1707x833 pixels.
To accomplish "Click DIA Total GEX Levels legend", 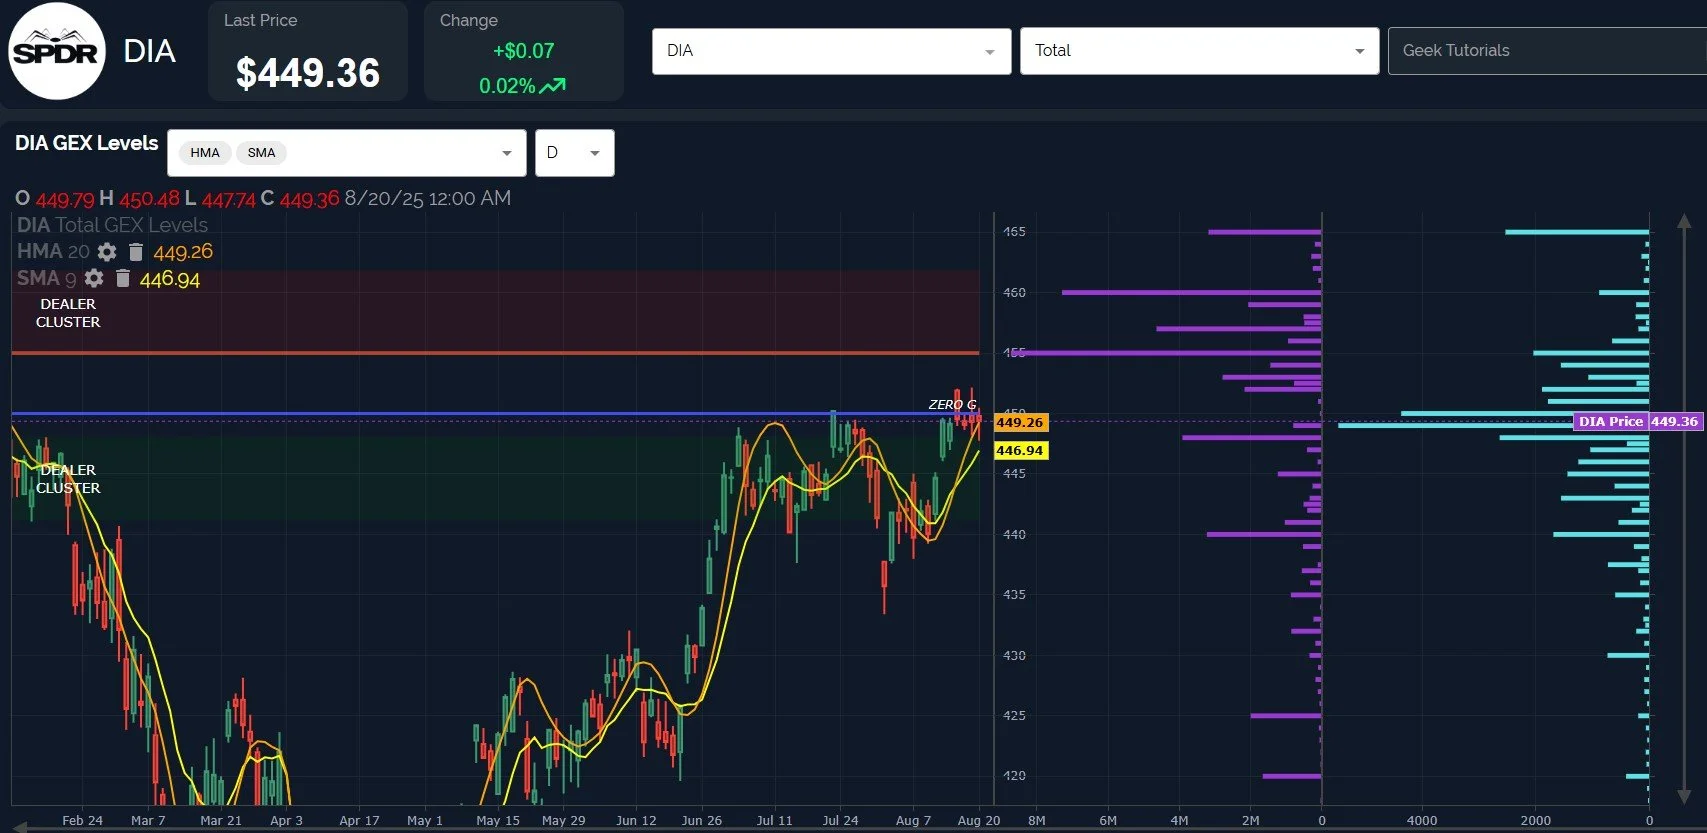I will pyautogui.click(x=112, y=225).
